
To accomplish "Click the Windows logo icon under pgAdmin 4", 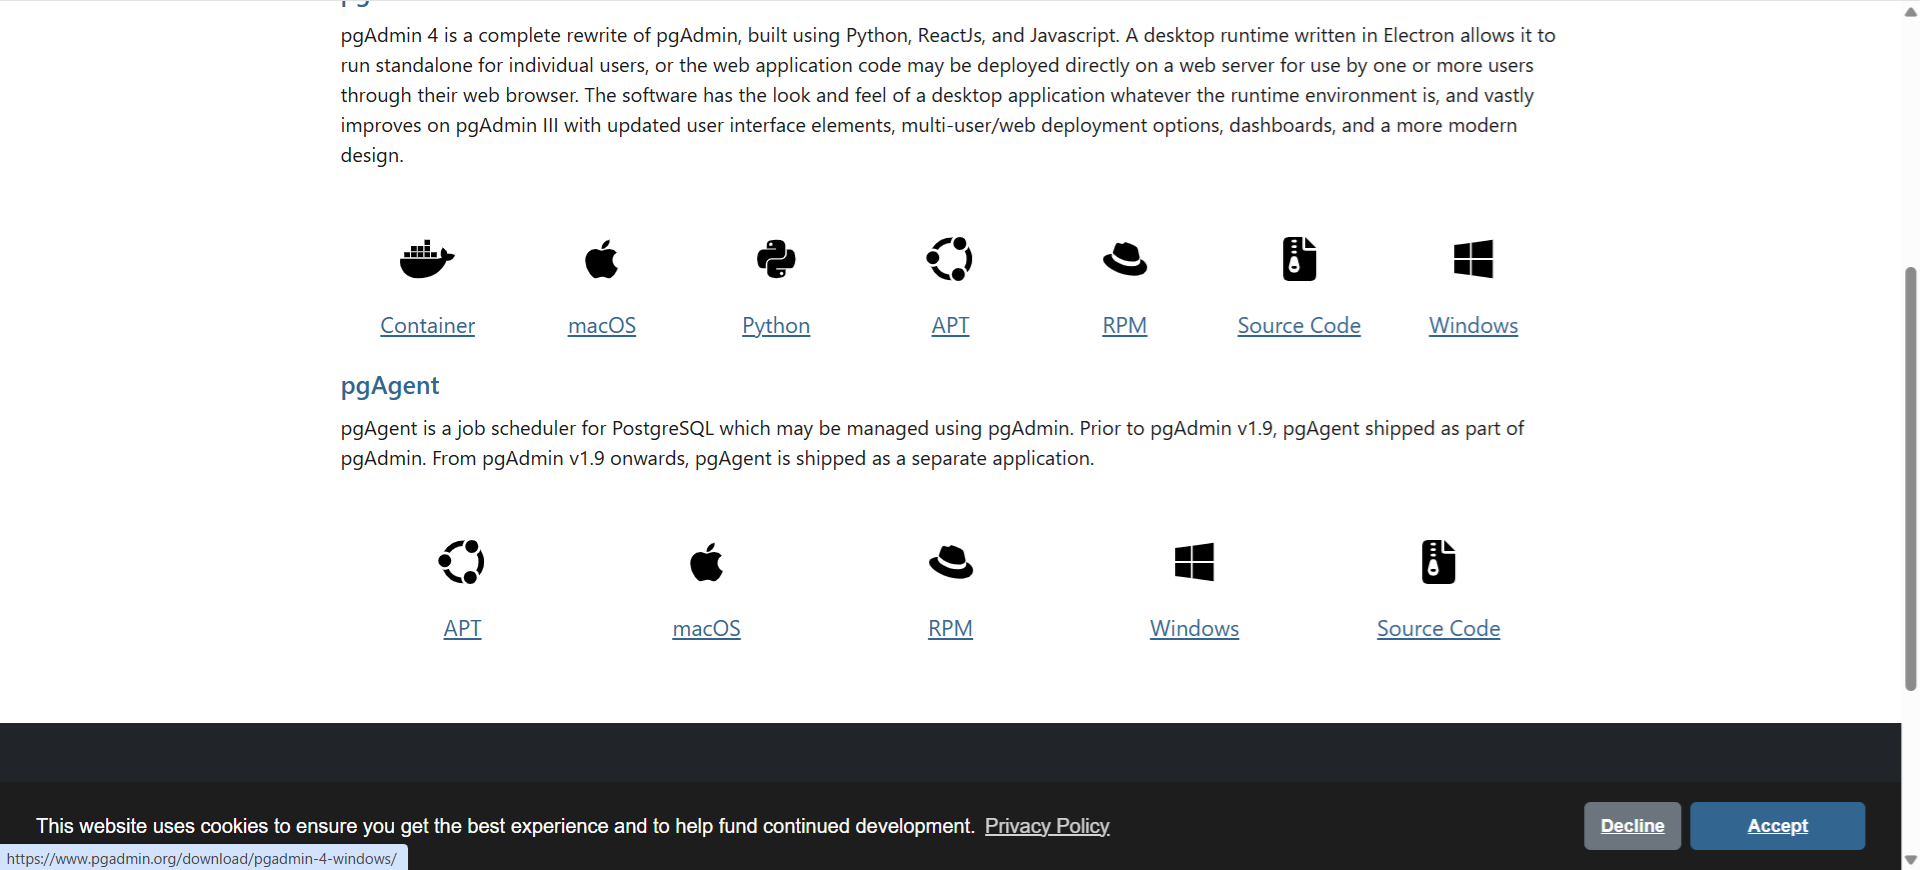I will pos(1473,259).
